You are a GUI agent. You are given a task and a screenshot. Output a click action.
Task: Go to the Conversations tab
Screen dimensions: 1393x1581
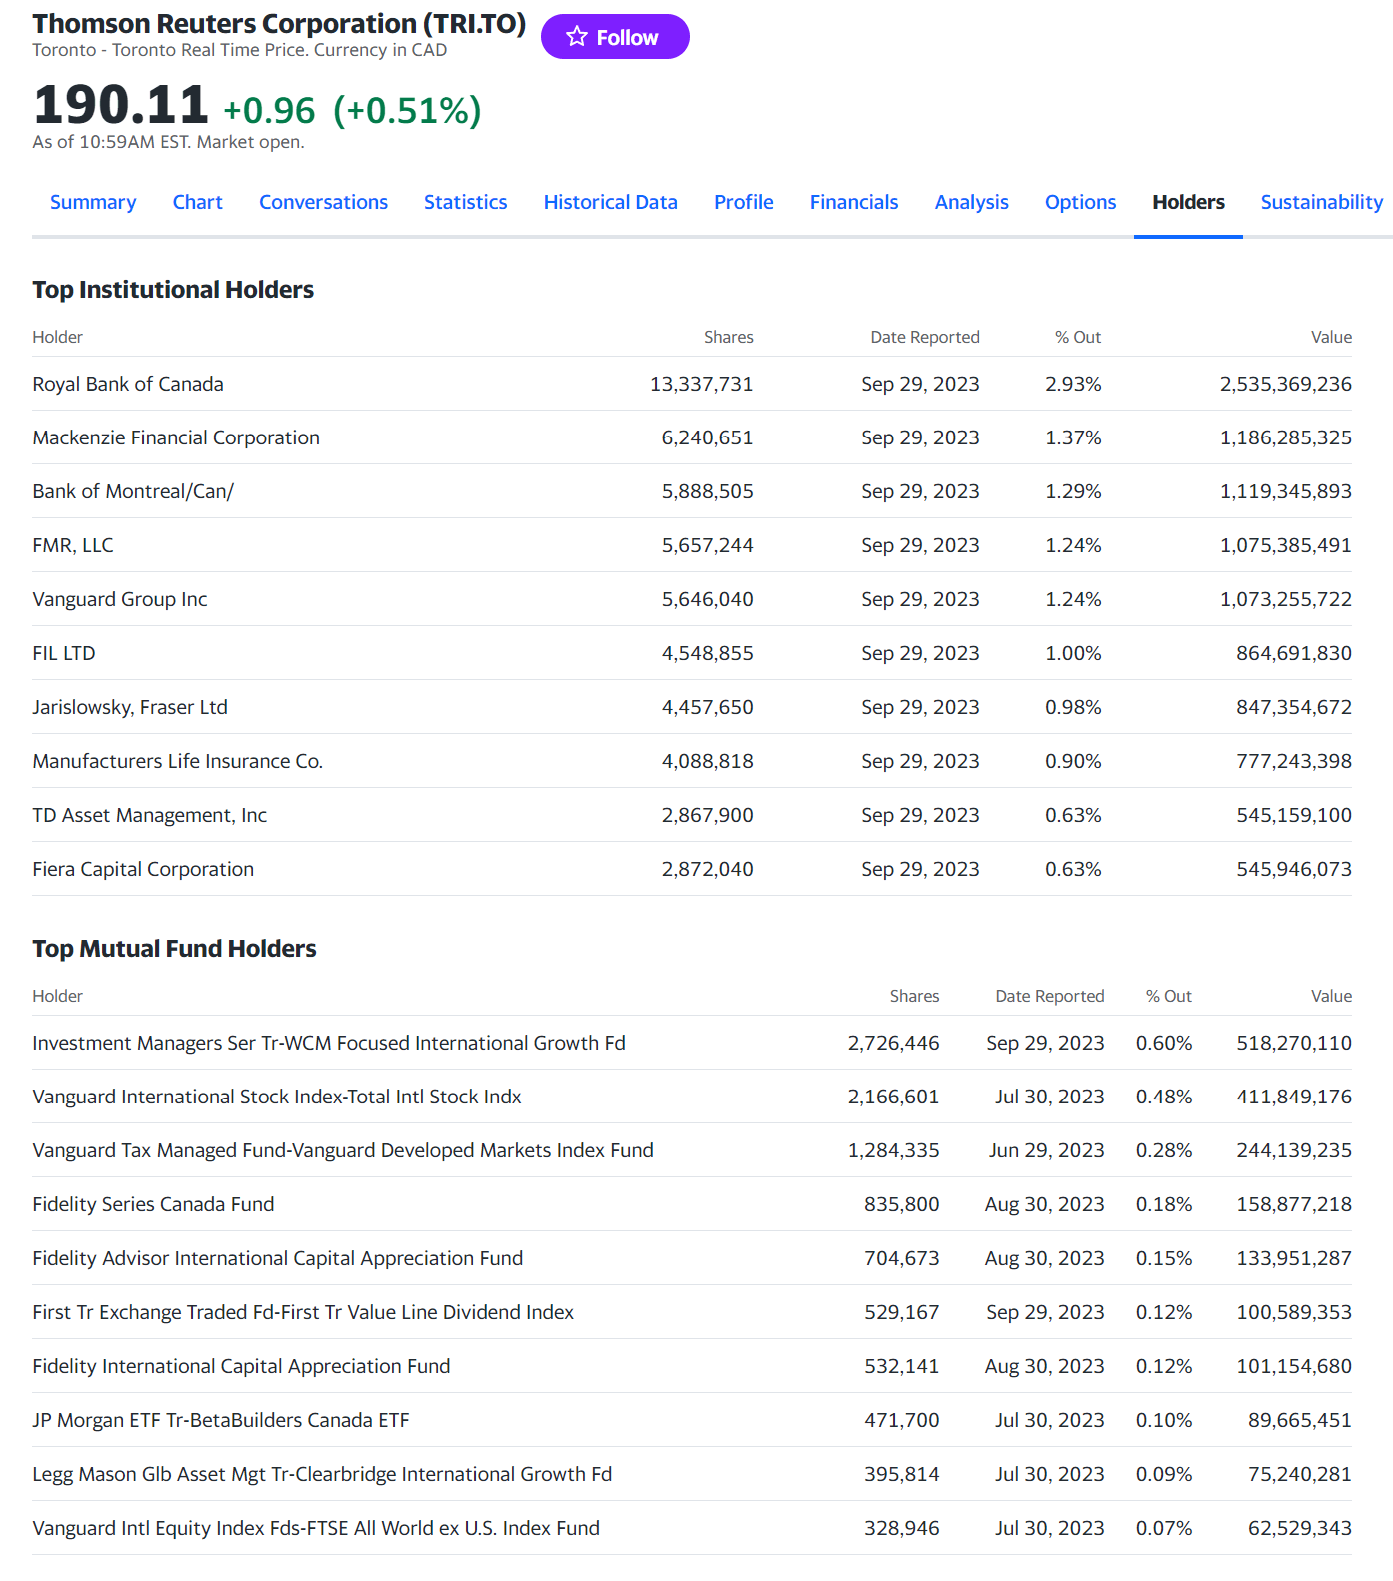coord(323,202)
